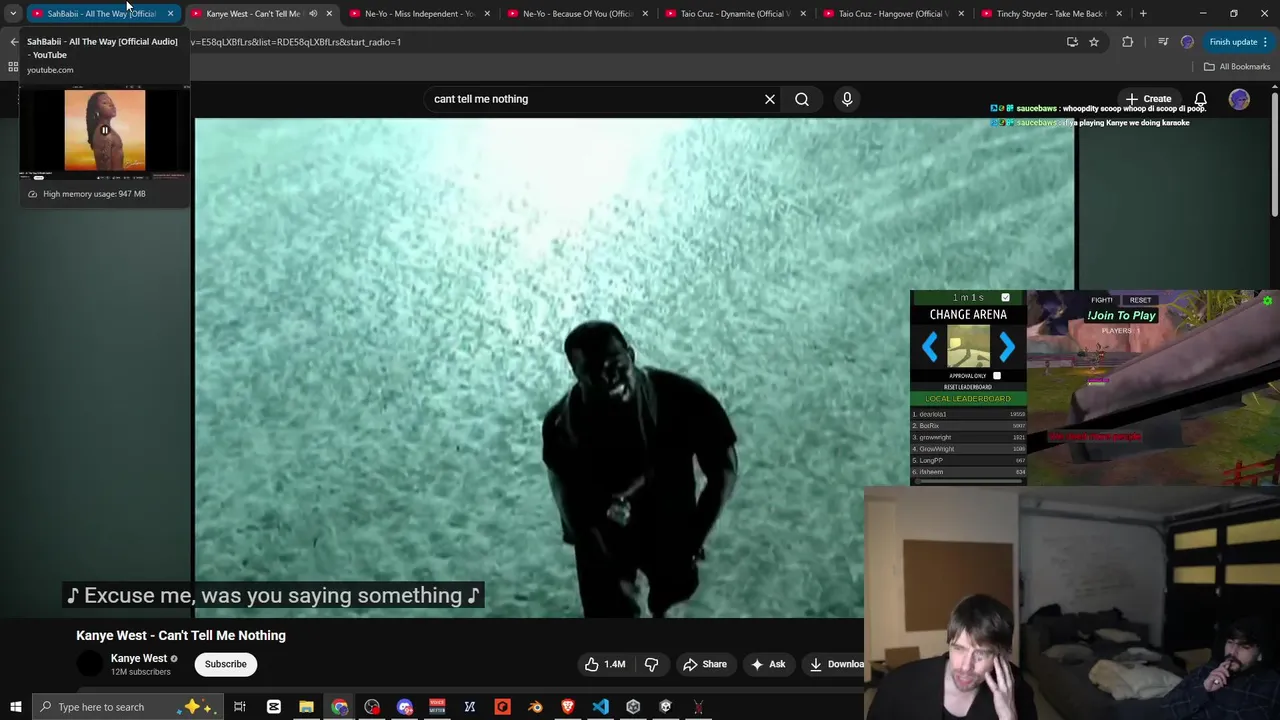
Task: Close the SahBabii tab
Action: pos(170,13)
